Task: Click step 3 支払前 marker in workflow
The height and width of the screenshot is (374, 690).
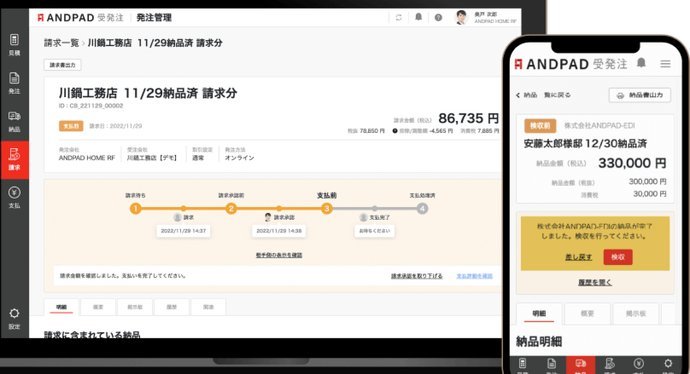Action: [x=327, y=209]
